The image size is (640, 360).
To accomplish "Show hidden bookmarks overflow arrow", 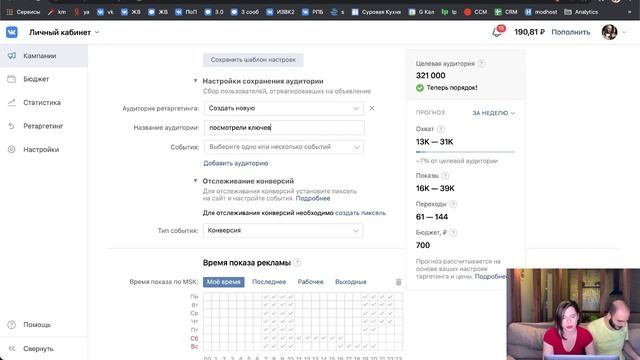I will pyautogui.click(x=629, y=12).
